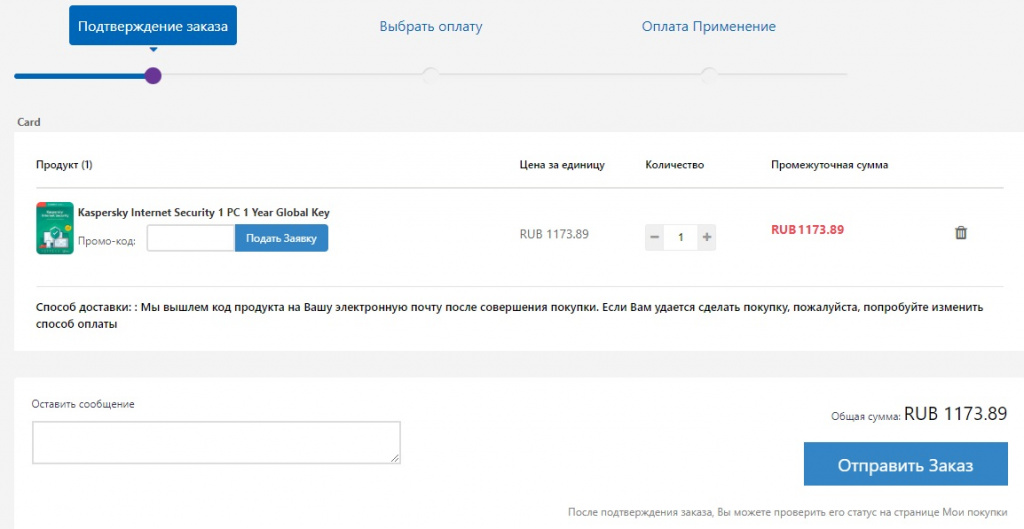Click the quantity number field
Screen dimensions: 1024x529
point(681,237)
